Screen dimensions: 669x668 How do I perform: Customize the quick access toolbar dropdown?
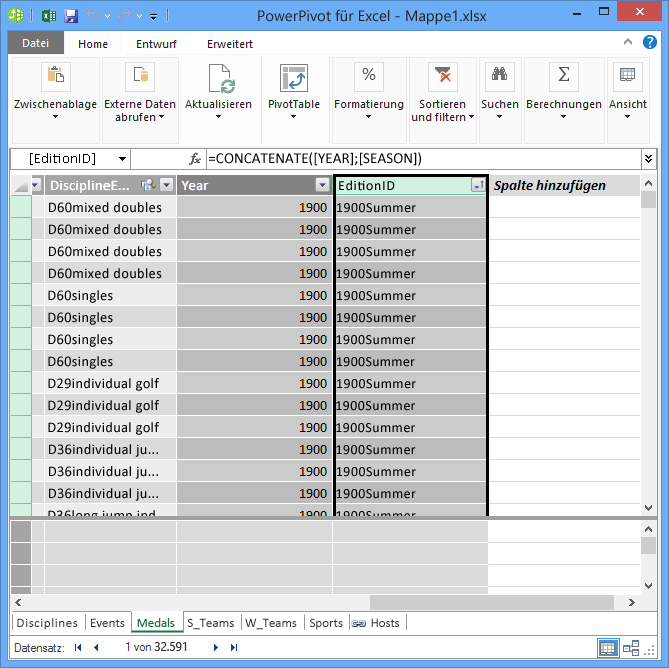tap(154, 17)
